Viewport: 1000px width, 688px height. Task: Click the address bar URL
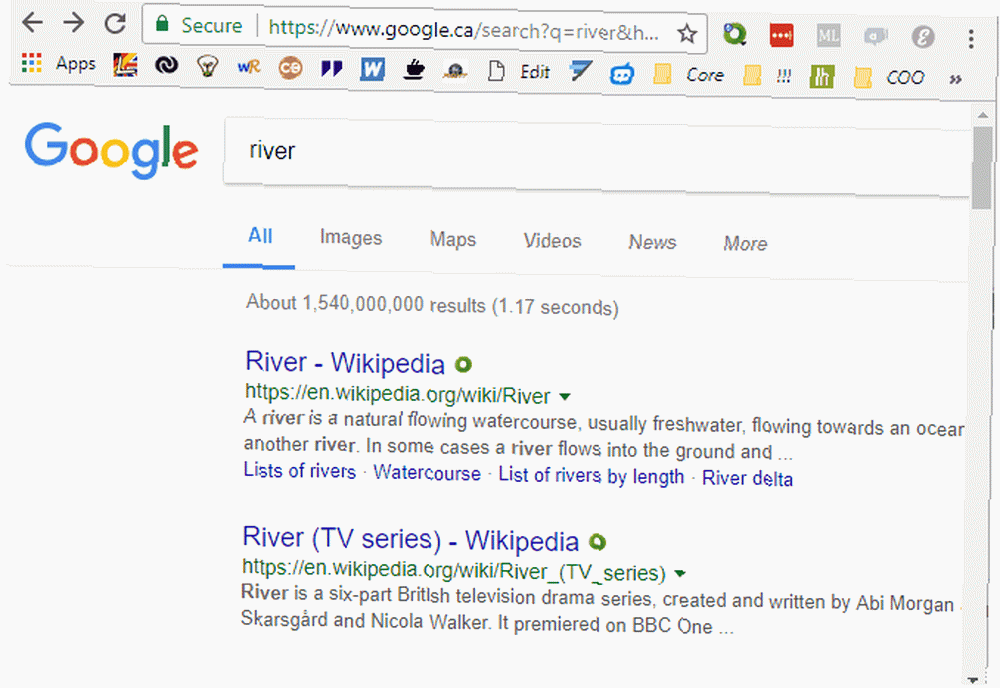tap(463, 29)
